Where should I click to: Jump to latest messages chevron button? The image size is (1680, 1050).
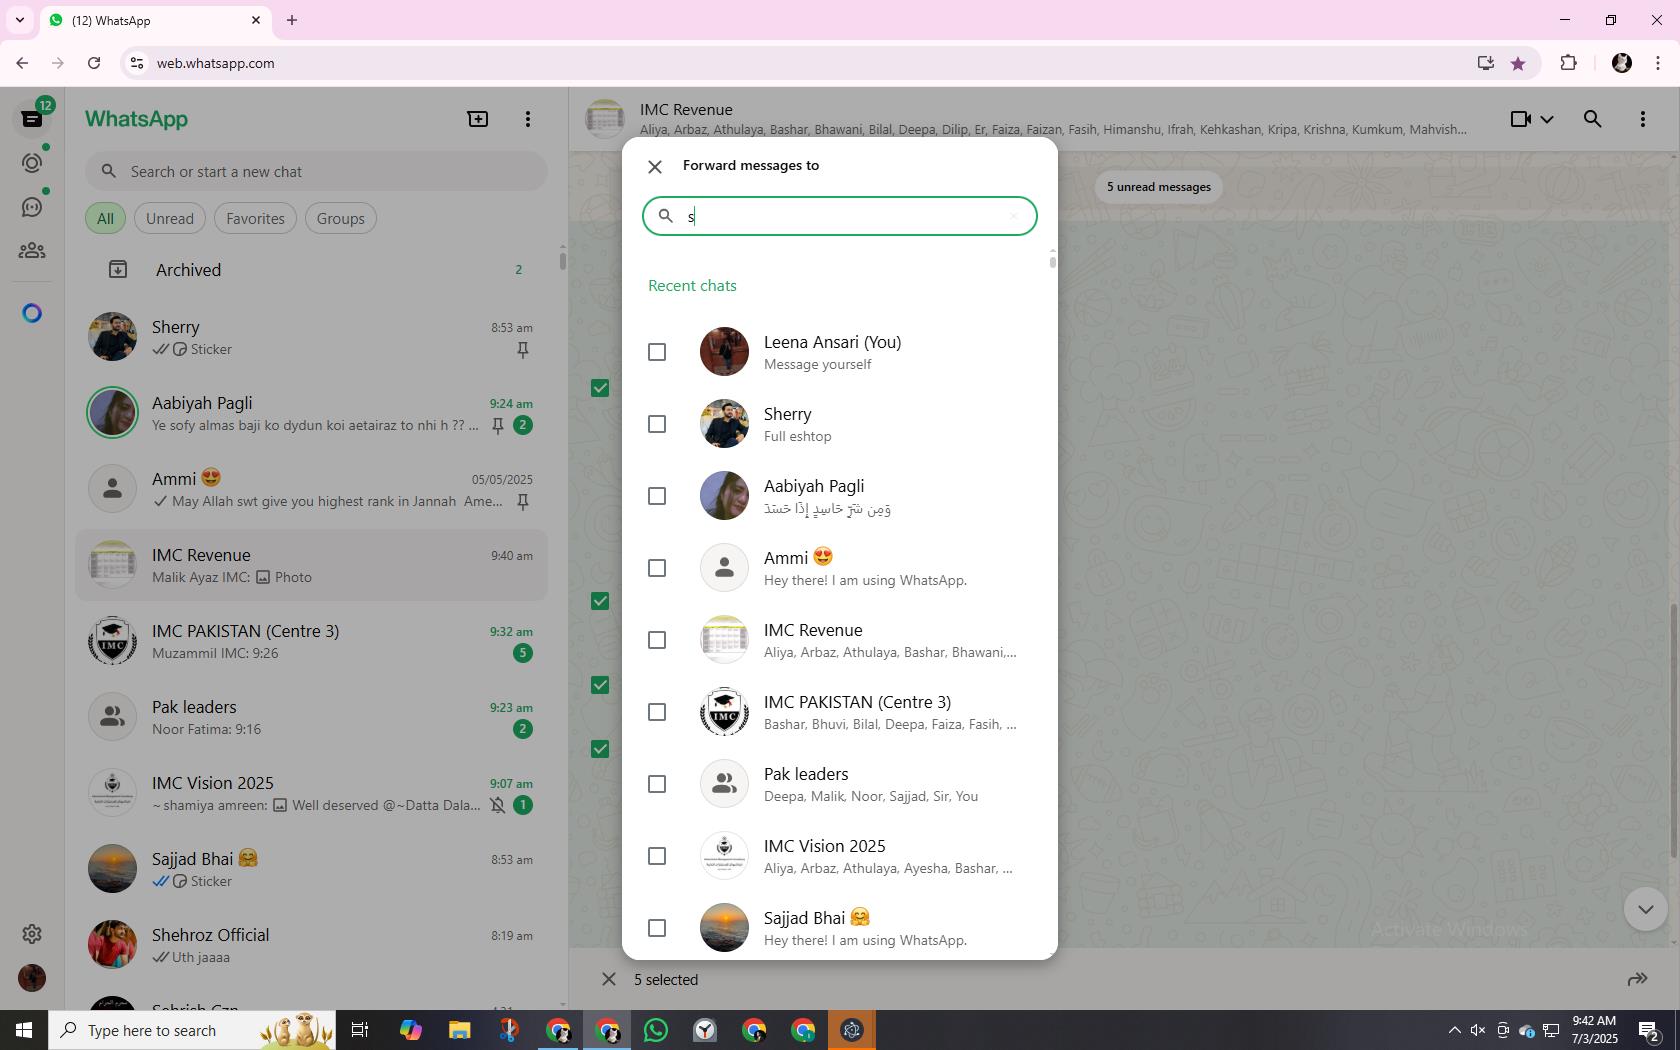click(x=1645, y=910)
